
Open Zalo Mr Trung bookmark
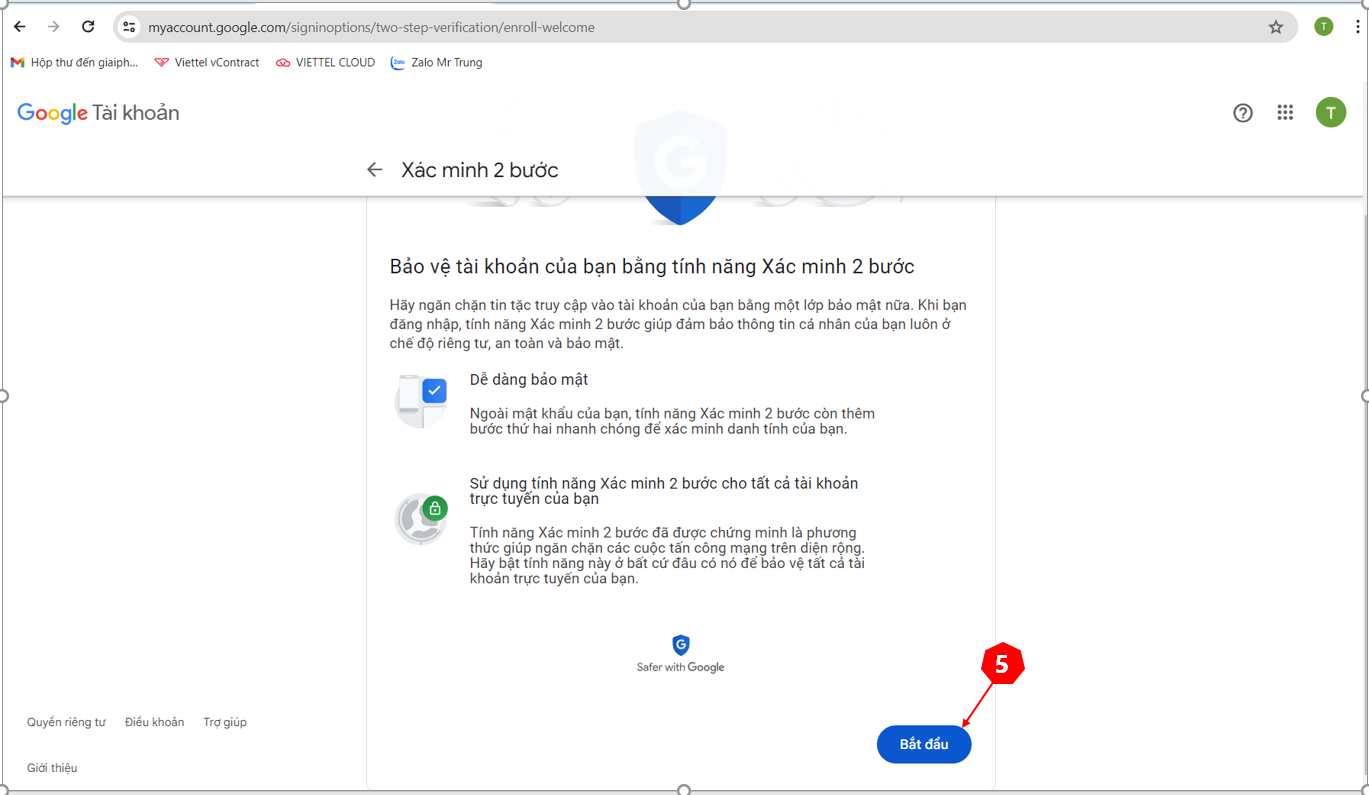[x=437, y=62]
